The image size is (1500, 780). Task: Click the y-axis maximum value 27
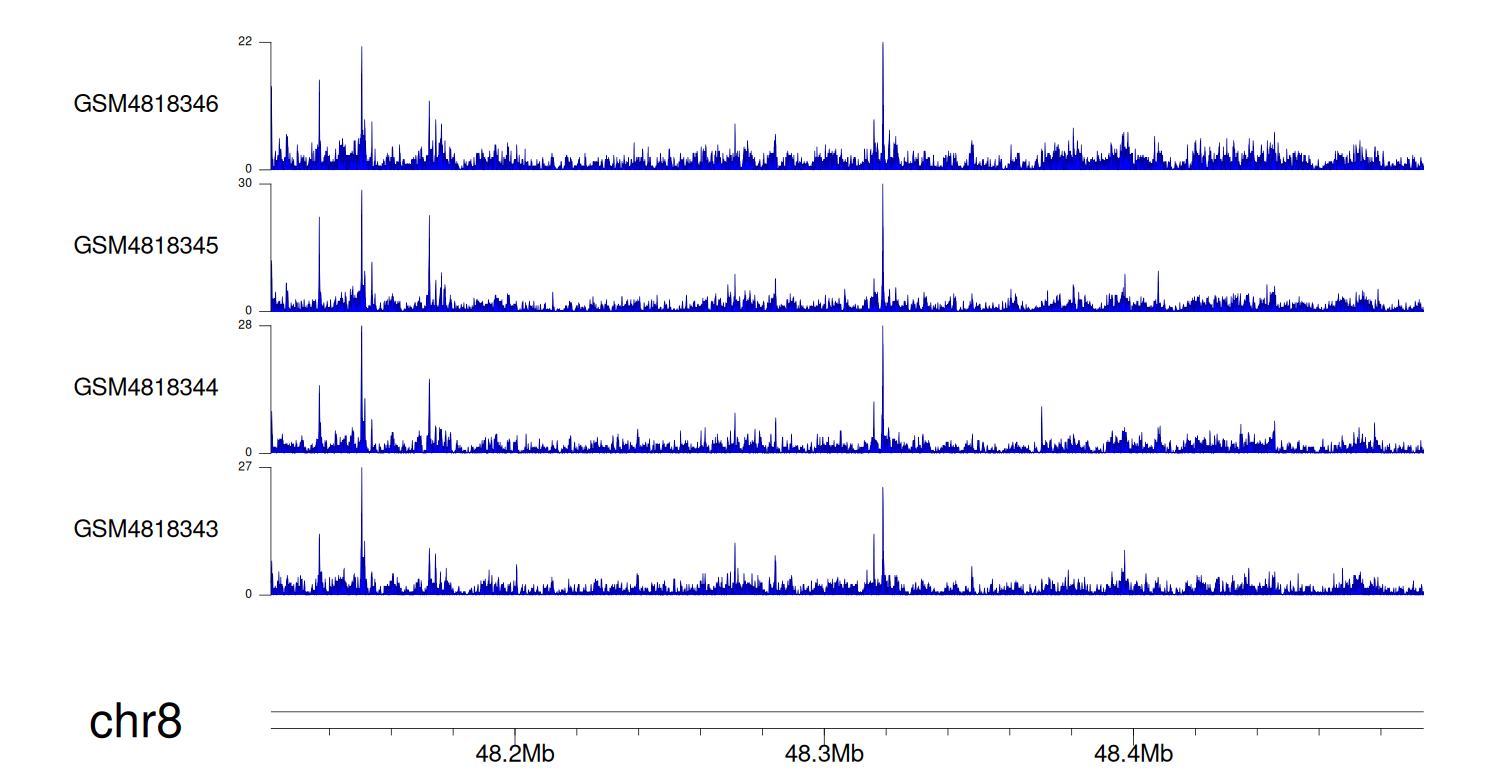click(245, 467)
